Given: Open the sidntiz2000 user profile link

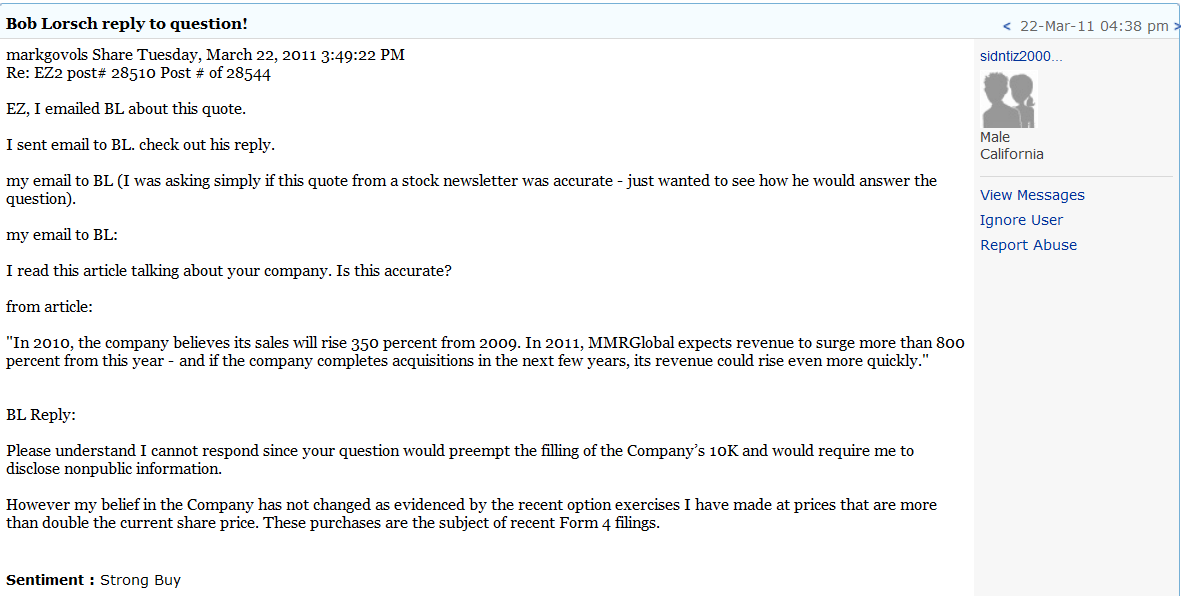Looking at the screenshot, I should tap(1021, 56).
